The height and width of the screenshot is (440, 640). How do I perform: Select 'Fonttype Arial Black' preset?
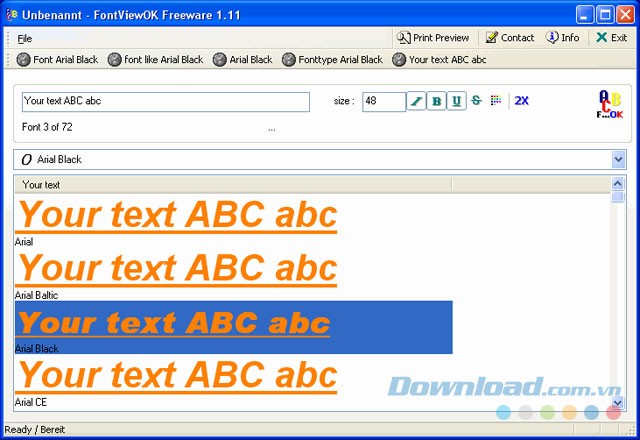click(x=332, y=60)
